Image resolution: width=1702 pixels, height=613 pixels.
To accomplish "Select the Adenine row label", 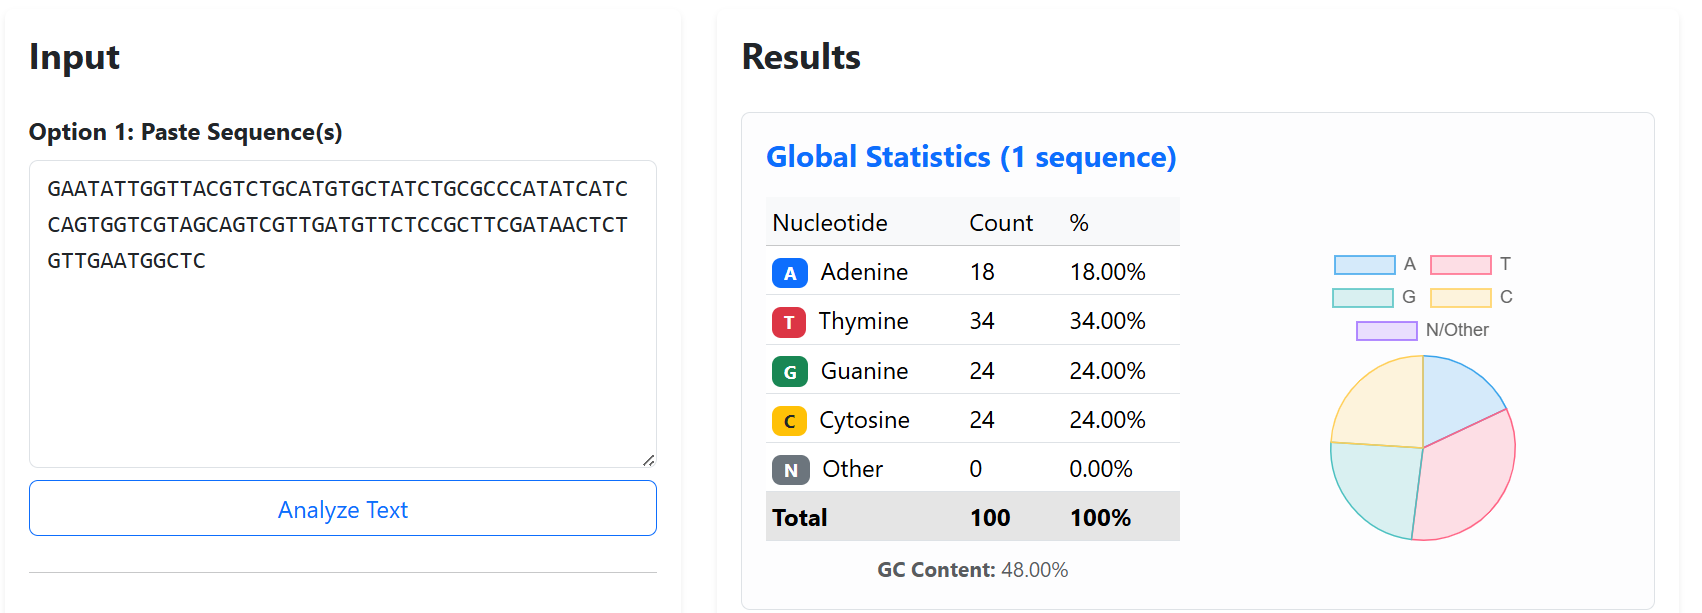I will [864, 272].
